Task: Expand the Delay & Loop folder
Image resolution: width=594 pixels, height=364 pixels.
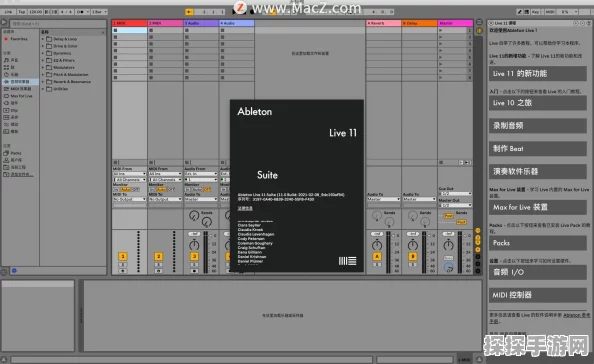Action: (43, 39)
